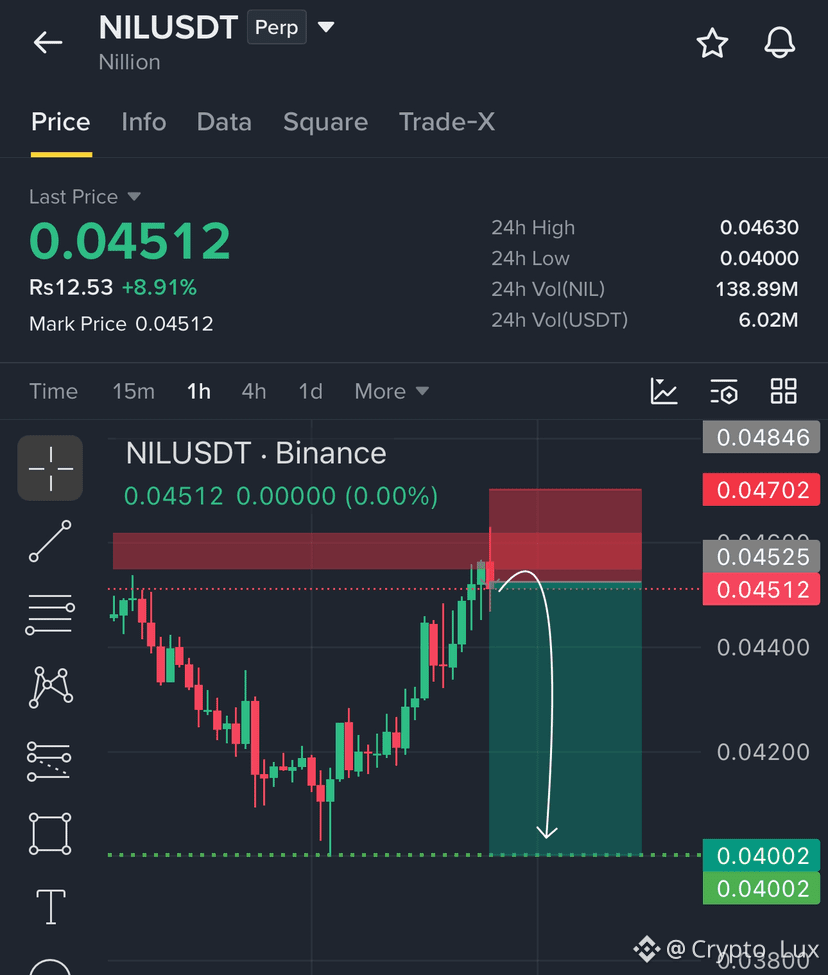Click the 24h Vol(USDT) value 6.02M
This screenshot has height=975, width=828.
point(768,320)
